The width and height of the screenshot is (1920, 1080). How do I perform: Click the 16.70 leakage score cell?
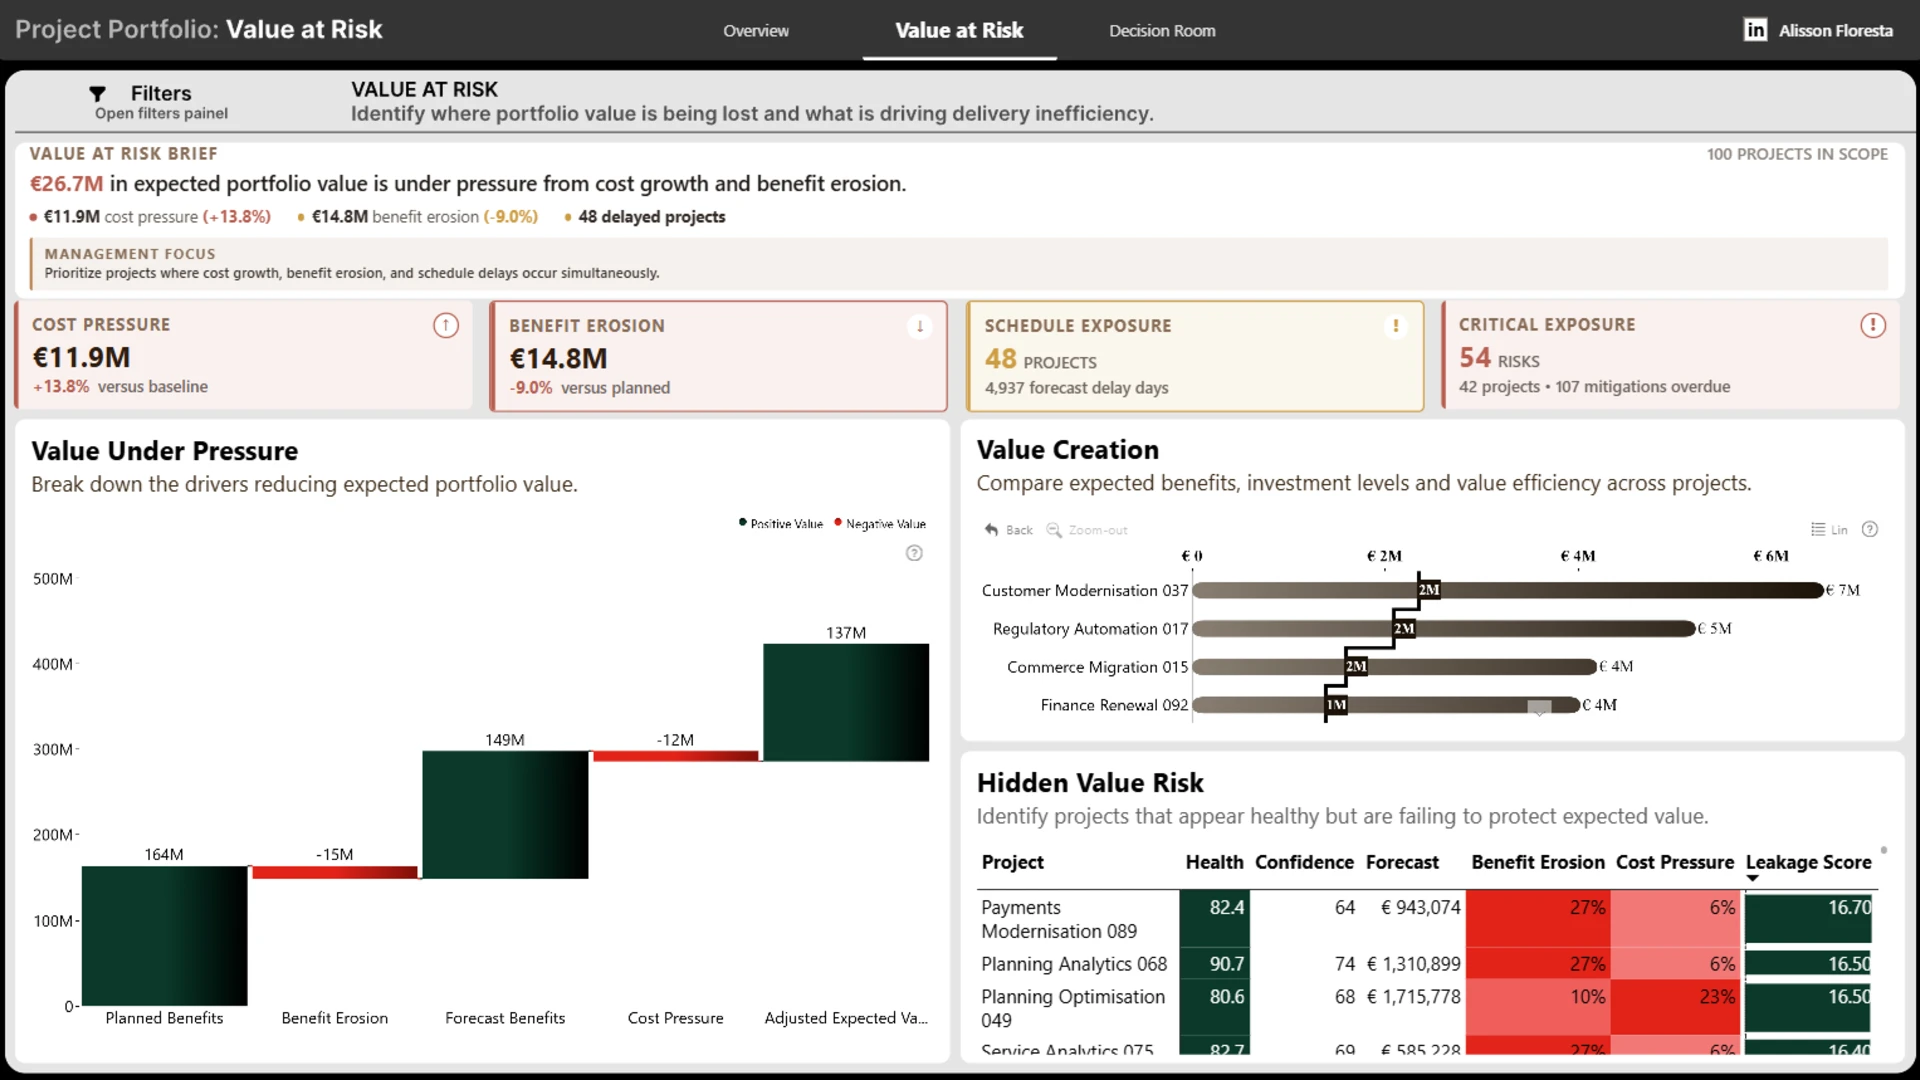click(1808, 917)
